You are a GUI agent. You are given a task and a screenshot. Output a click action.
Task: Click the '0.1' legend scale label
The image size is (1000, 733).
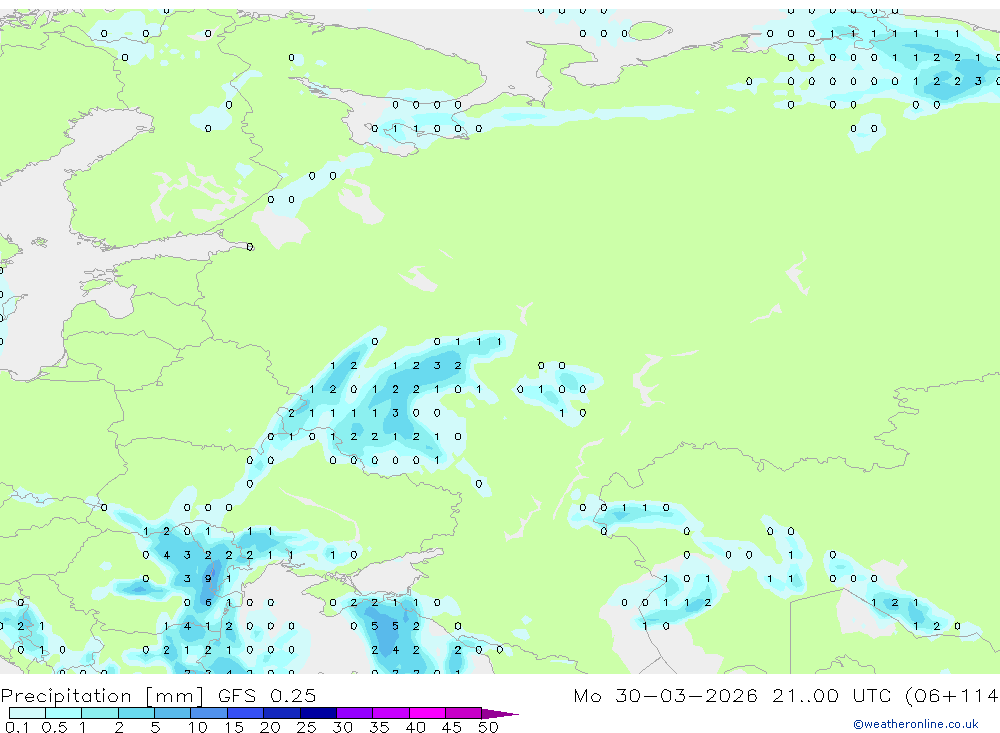[x=17, y=727]
